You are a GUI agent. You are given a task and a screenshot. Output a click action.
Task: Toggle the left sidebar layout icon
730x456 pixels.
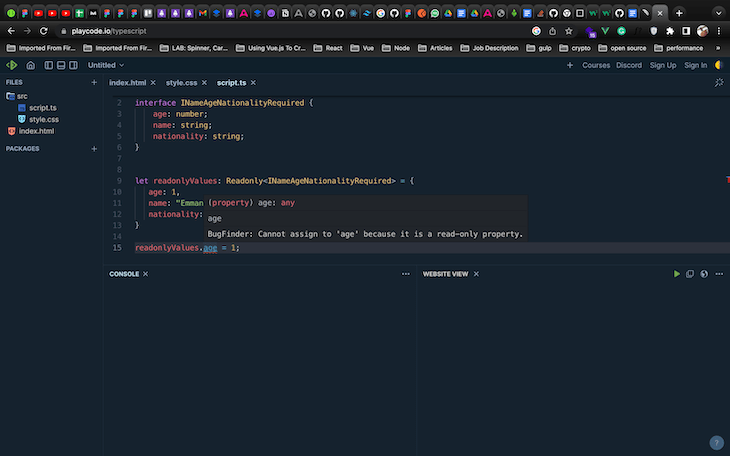click(48, 65)
